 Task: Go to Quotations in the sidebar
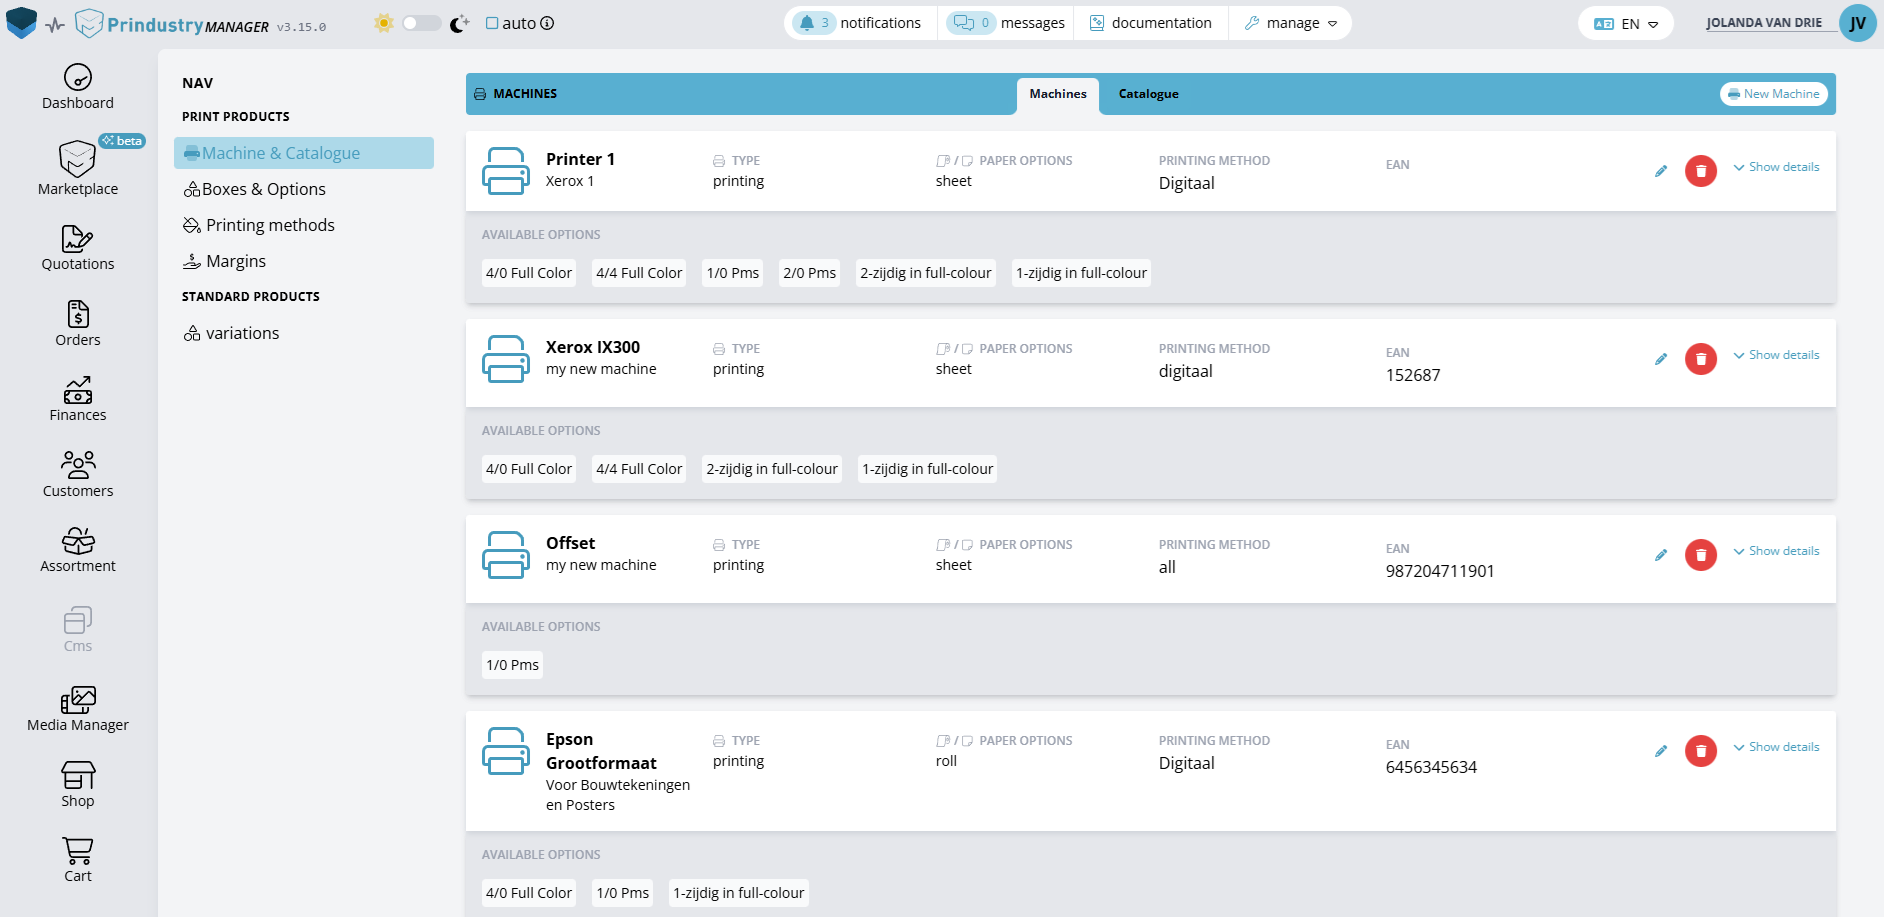[x=78, y=248]
